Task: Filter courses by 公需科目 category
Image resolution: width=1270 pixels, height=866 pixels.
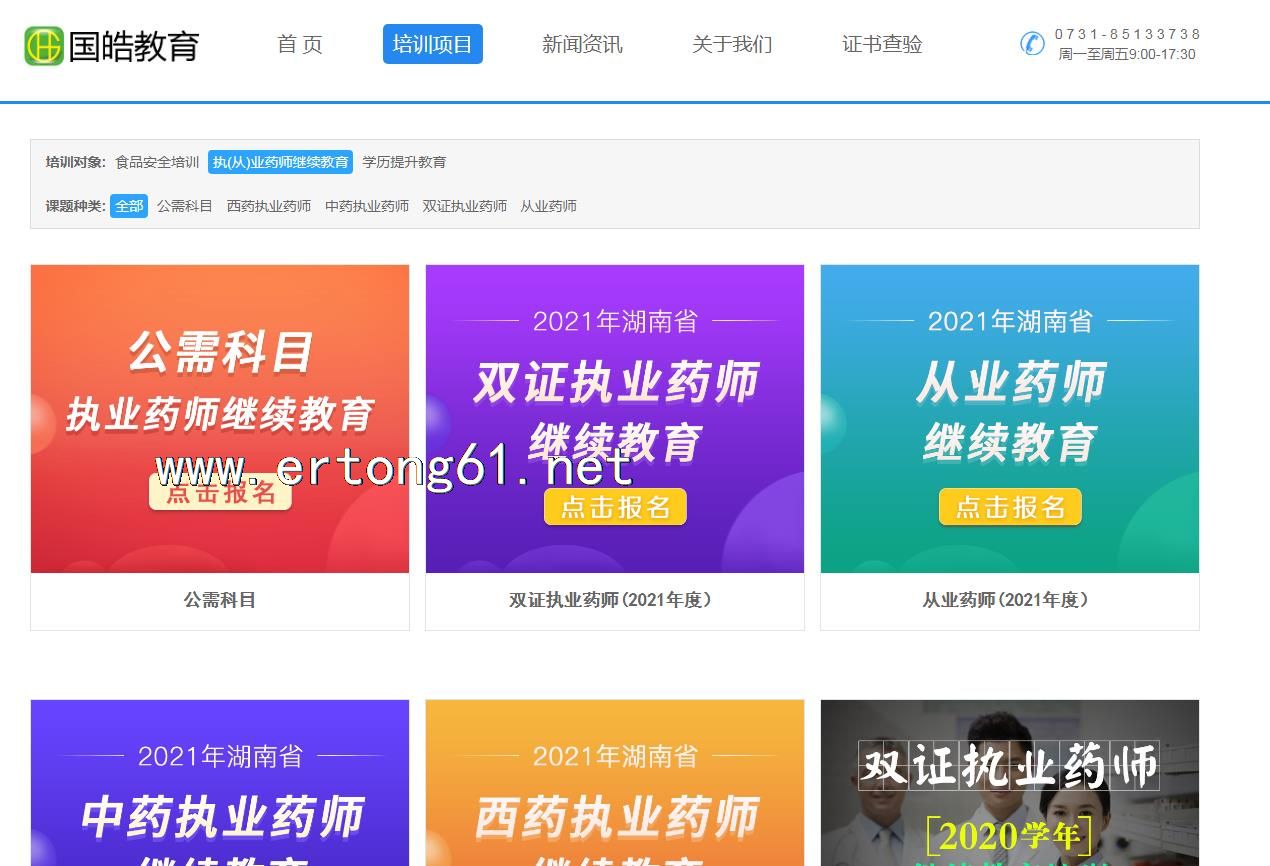Action: [185, 206]
